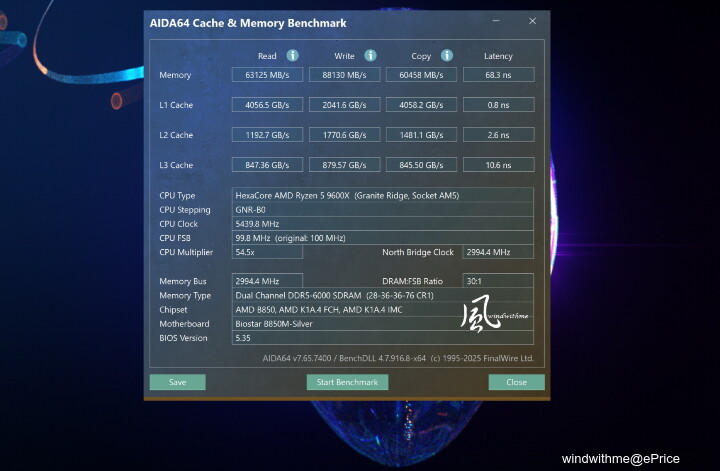720x471 pixels.
Task: Click the BIOS Version label
Action: pyautogui.click(x=183, y=338)
